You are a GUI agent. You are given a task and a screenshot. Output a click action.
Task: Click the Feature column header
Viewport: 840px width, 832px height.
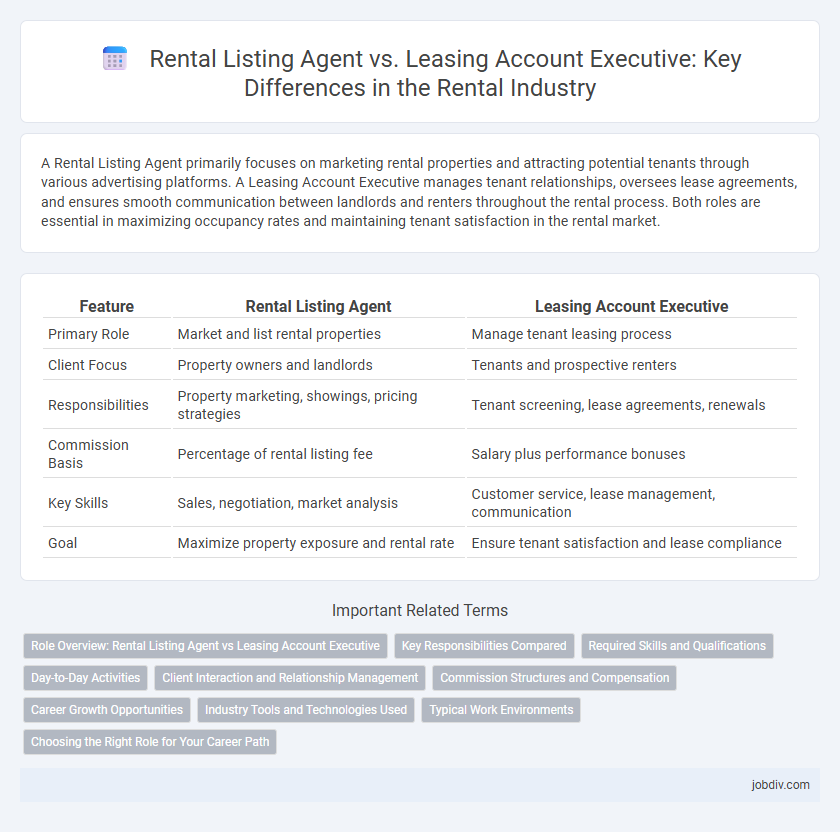click(x=107, y=306)
